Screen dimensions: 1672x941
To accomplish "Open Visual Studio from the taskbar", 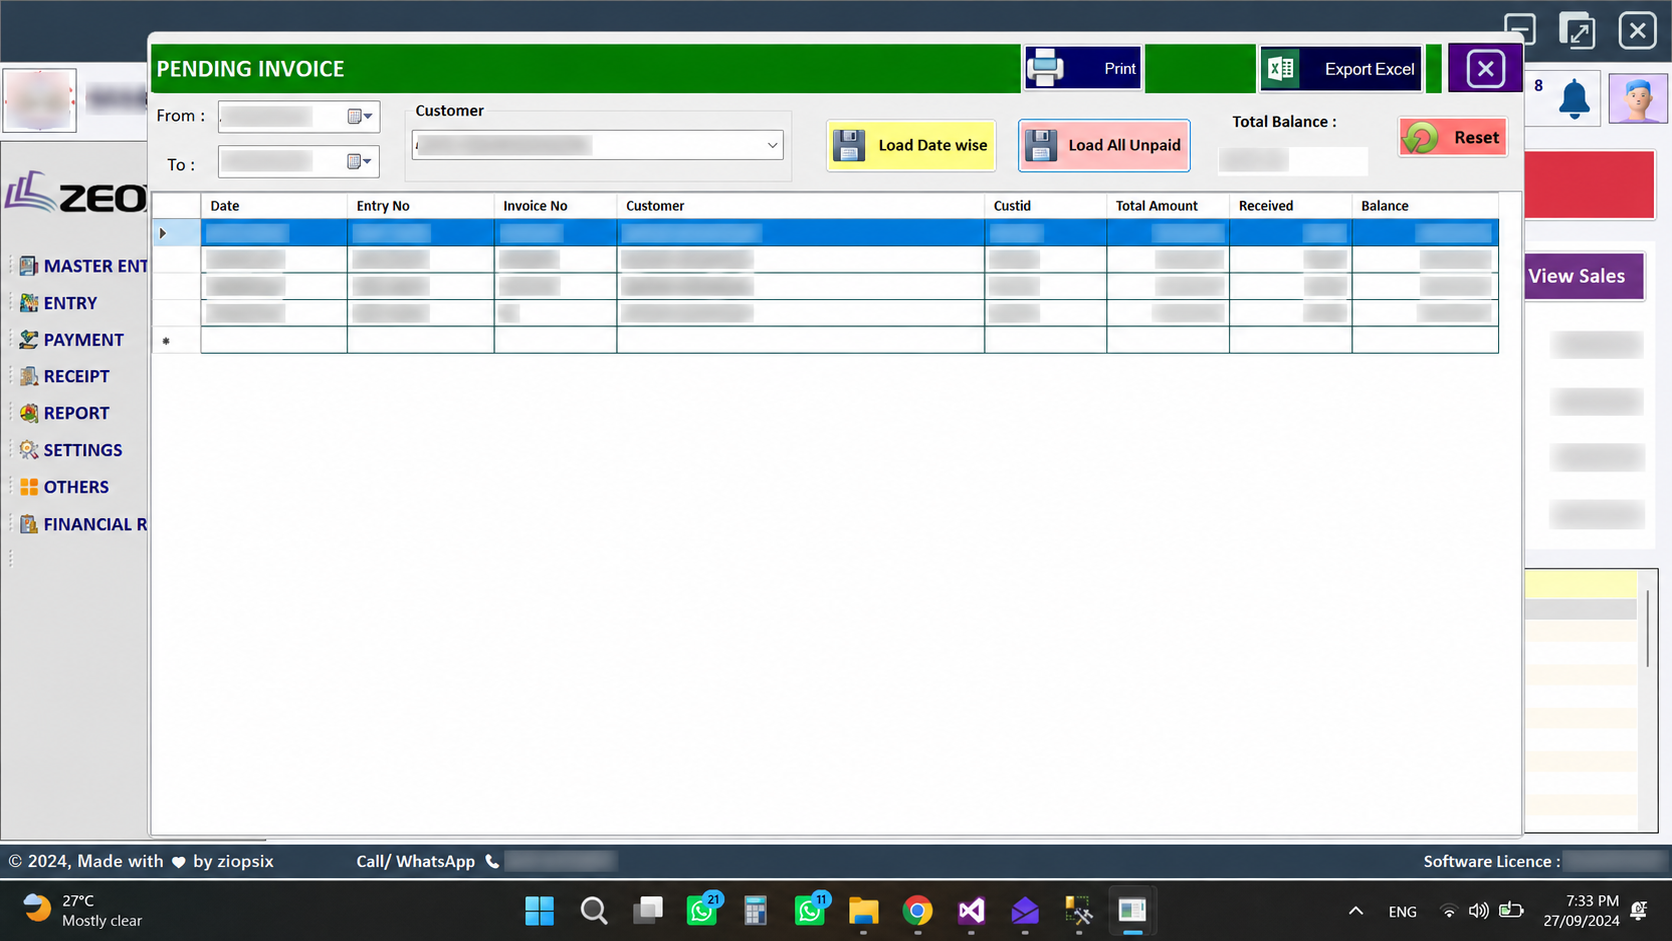I will coord(971,911).
